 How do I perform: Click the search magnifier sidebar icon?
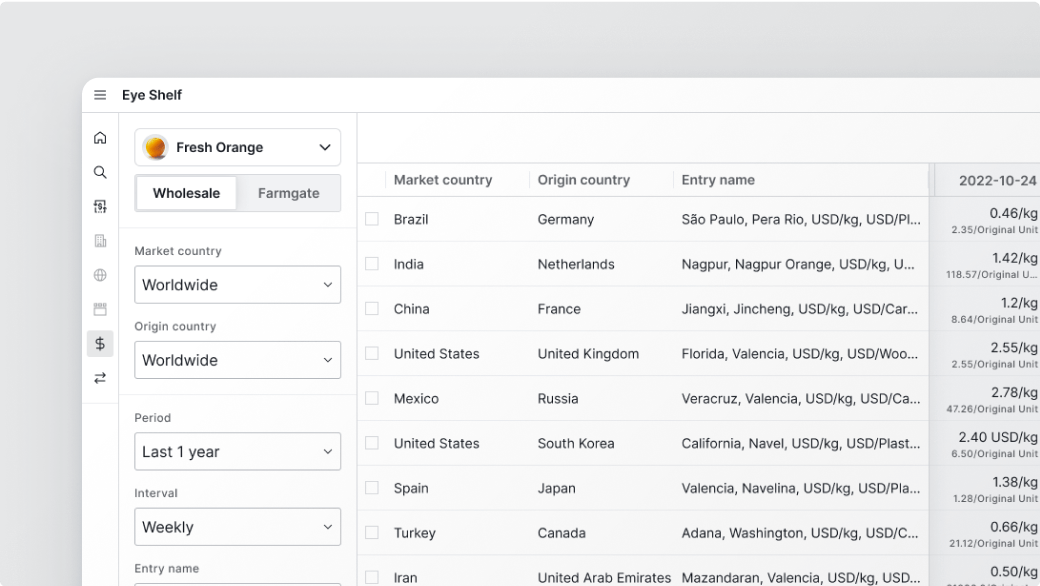100,172
